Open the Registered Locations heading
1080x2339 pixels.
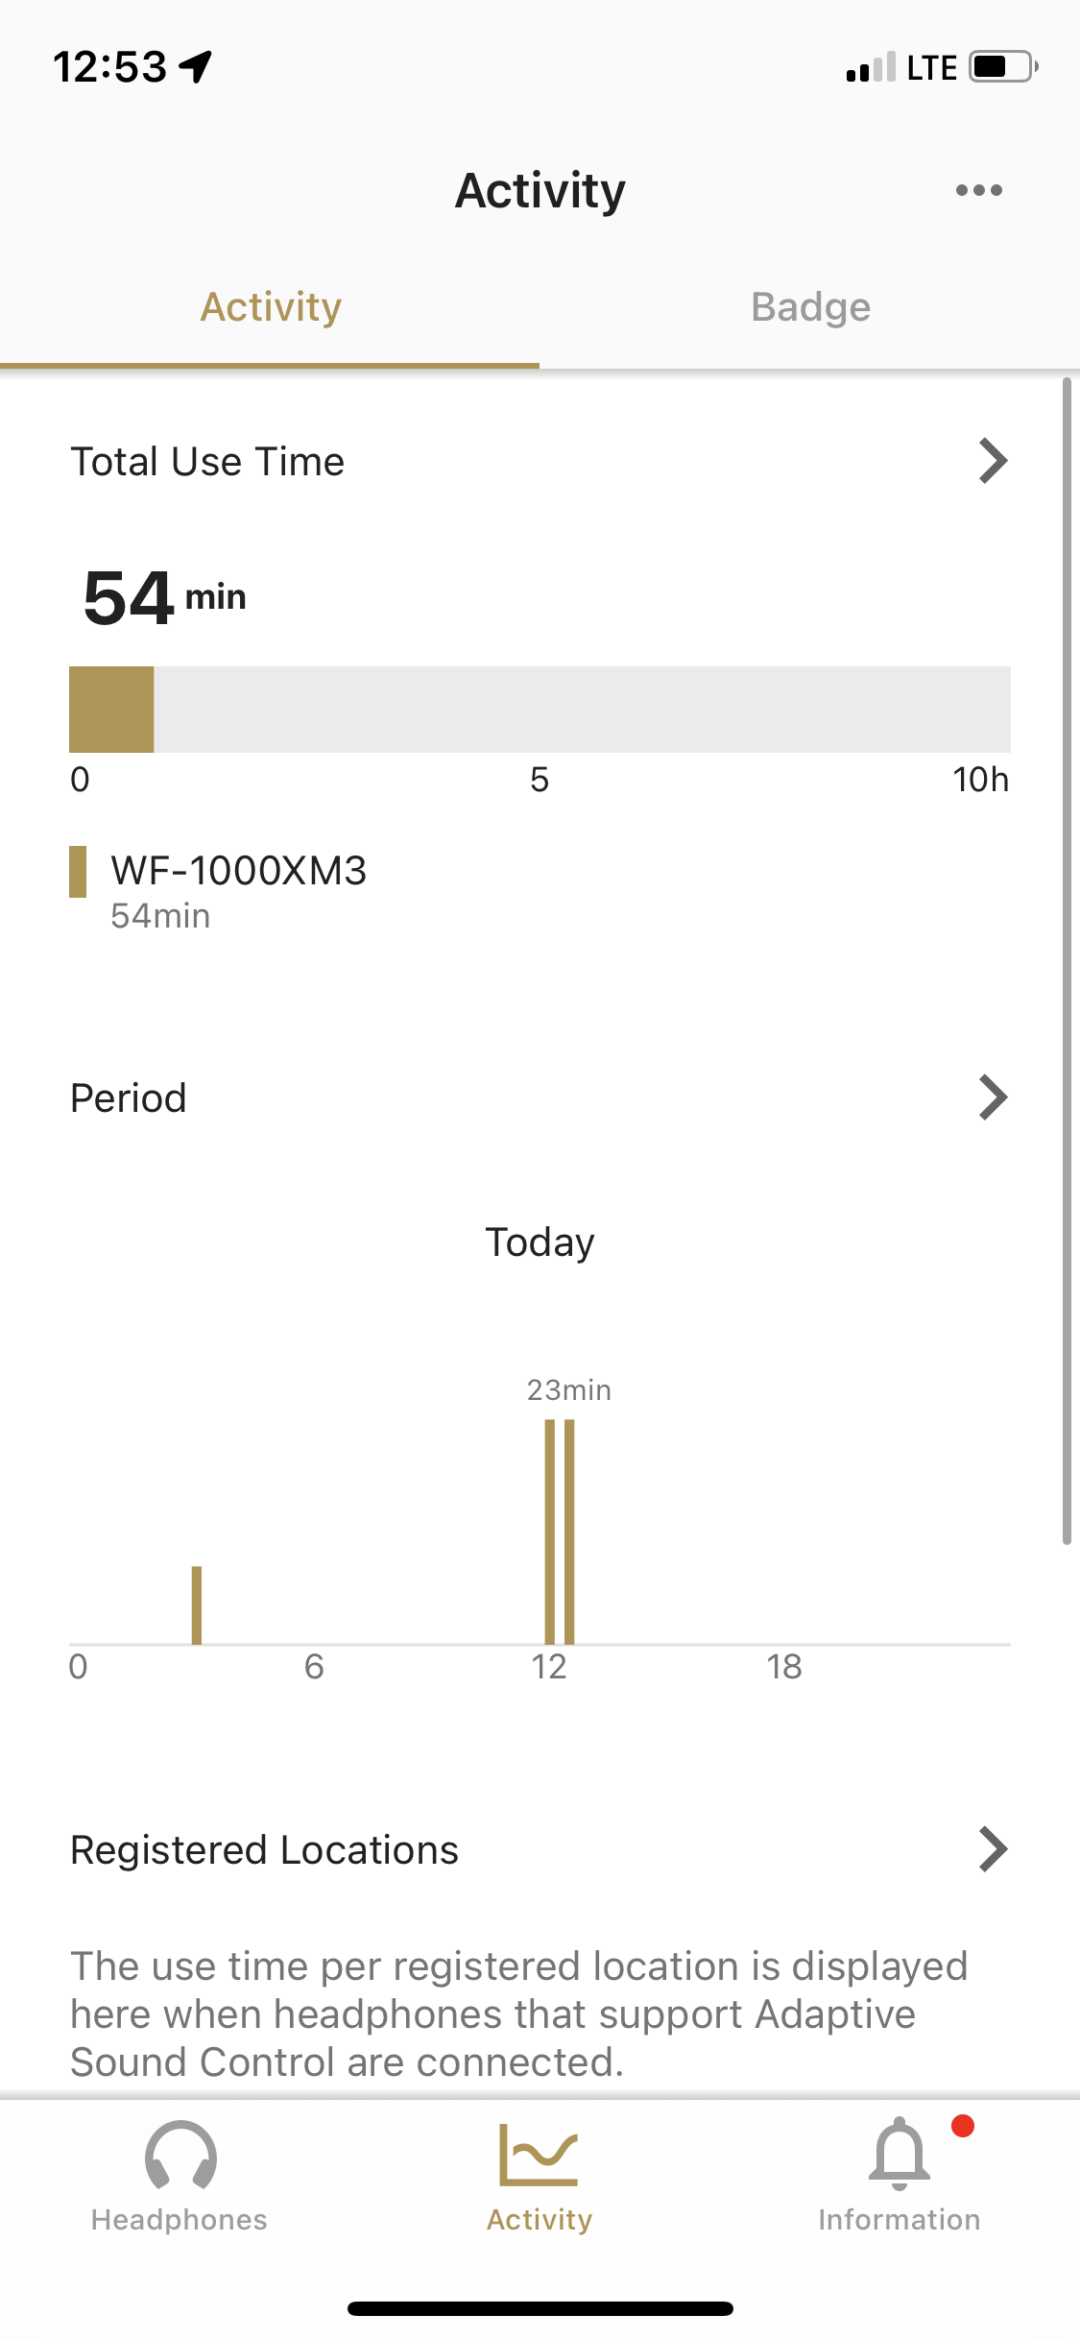264,1850
